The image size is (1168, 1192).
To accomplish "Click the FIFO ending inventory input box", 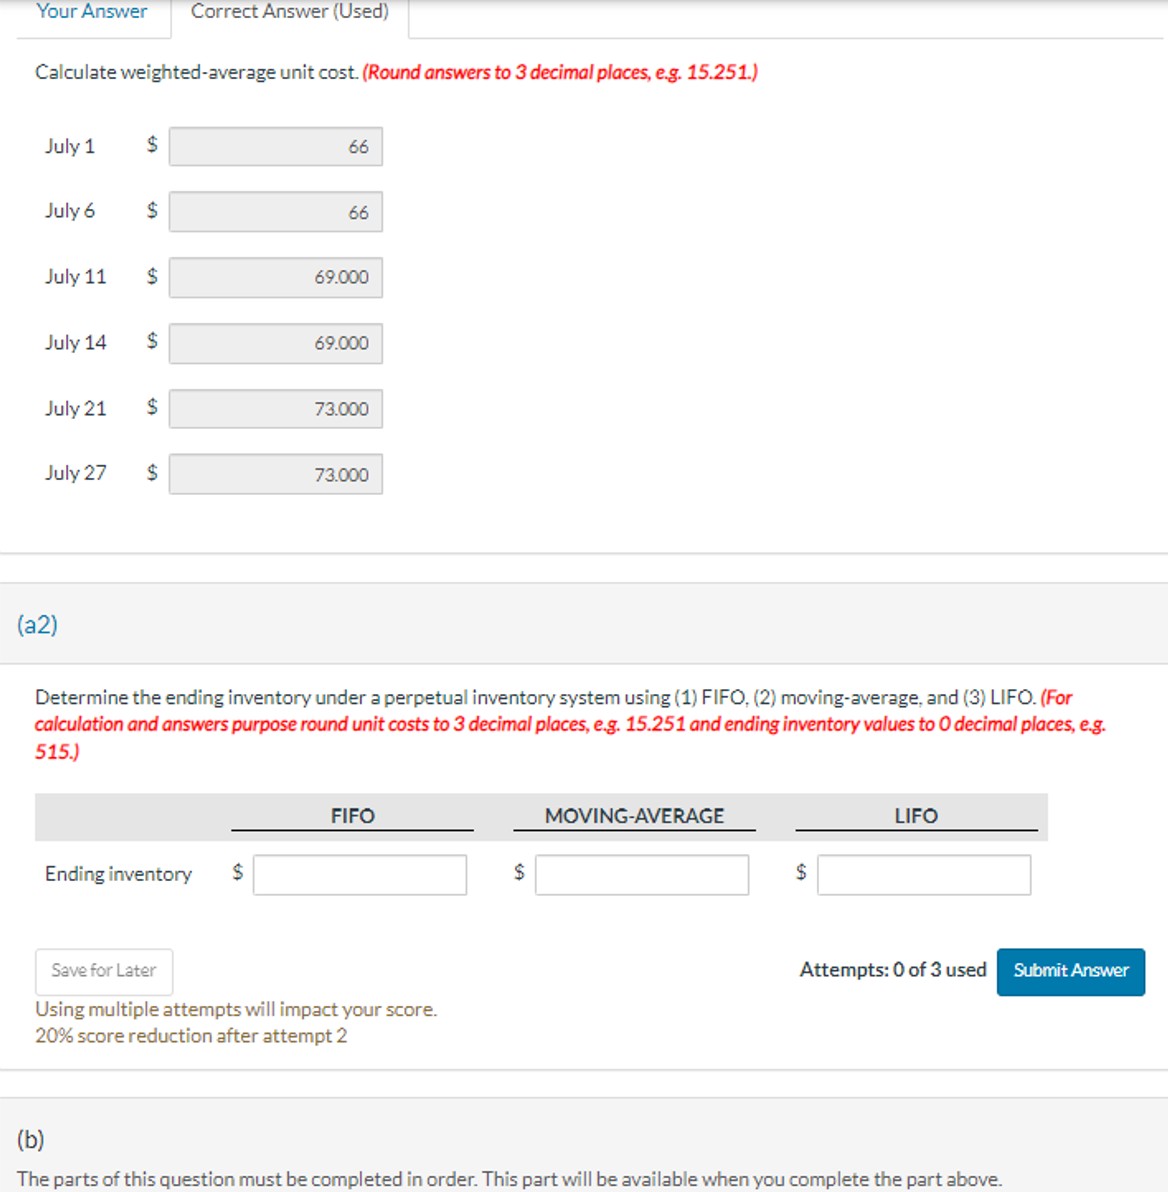I will [x=361, y=875].
